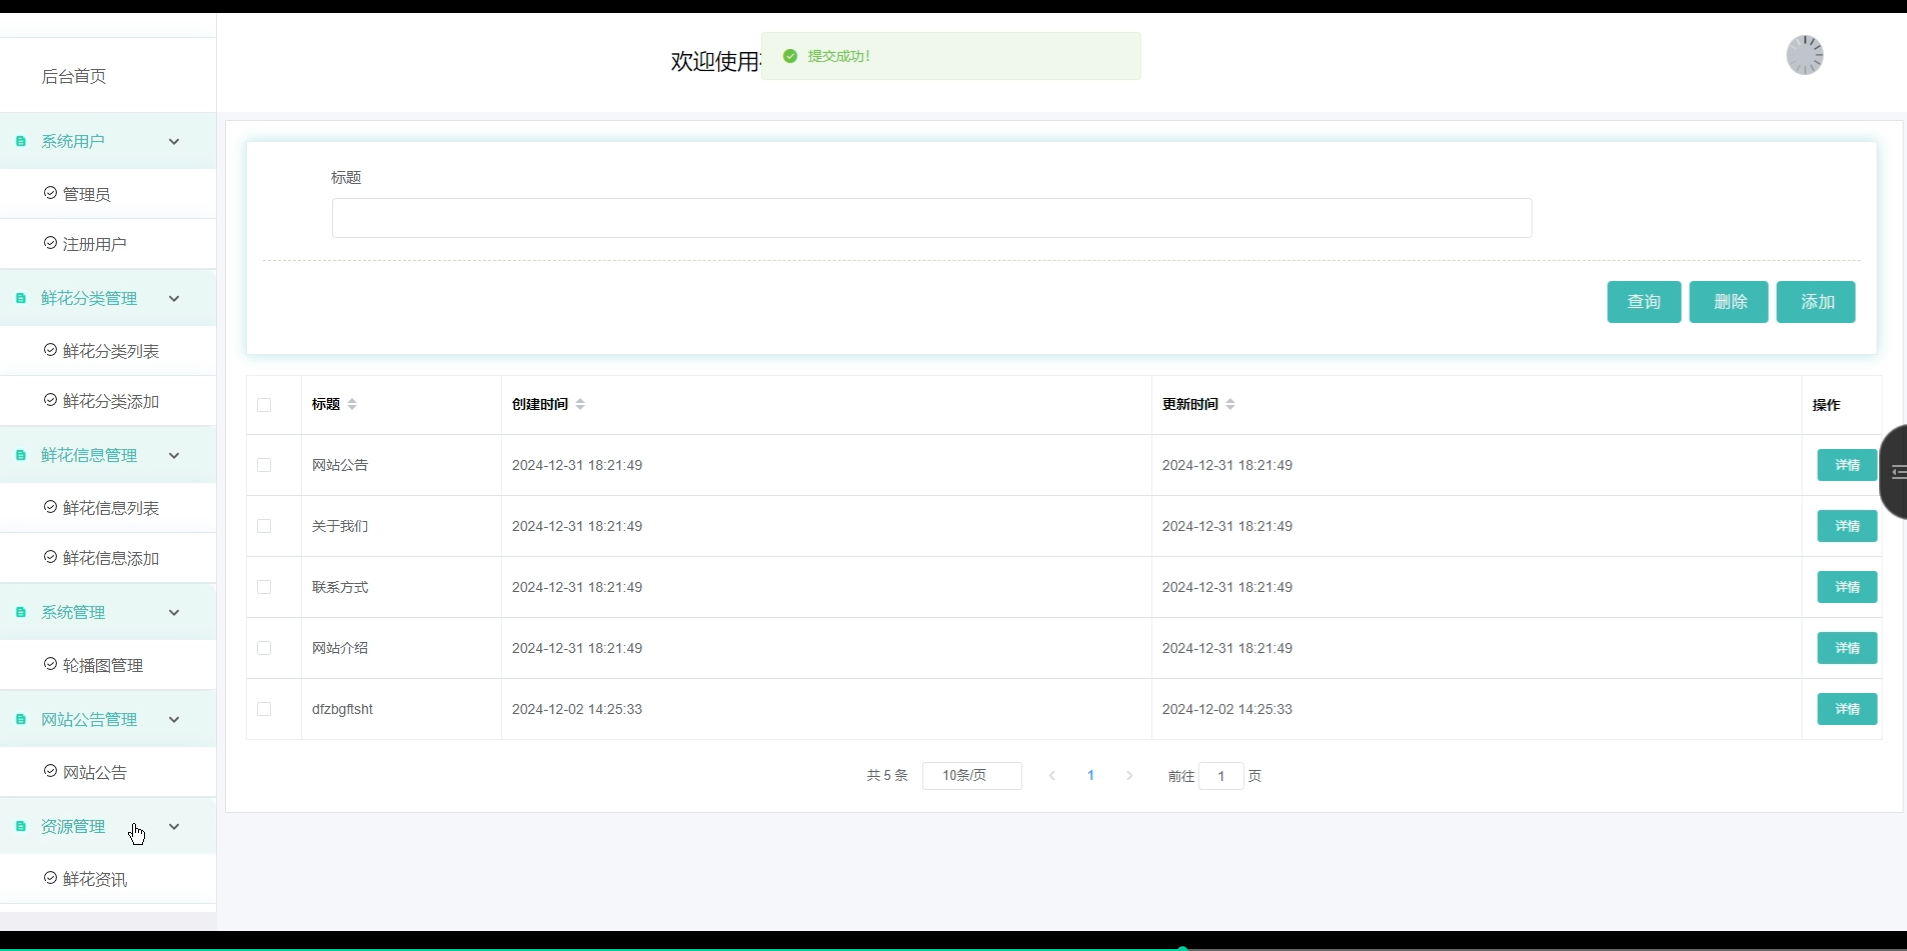Go to next page arrow
Viewport: 1907px width, 951px height.
[1129, 775]
